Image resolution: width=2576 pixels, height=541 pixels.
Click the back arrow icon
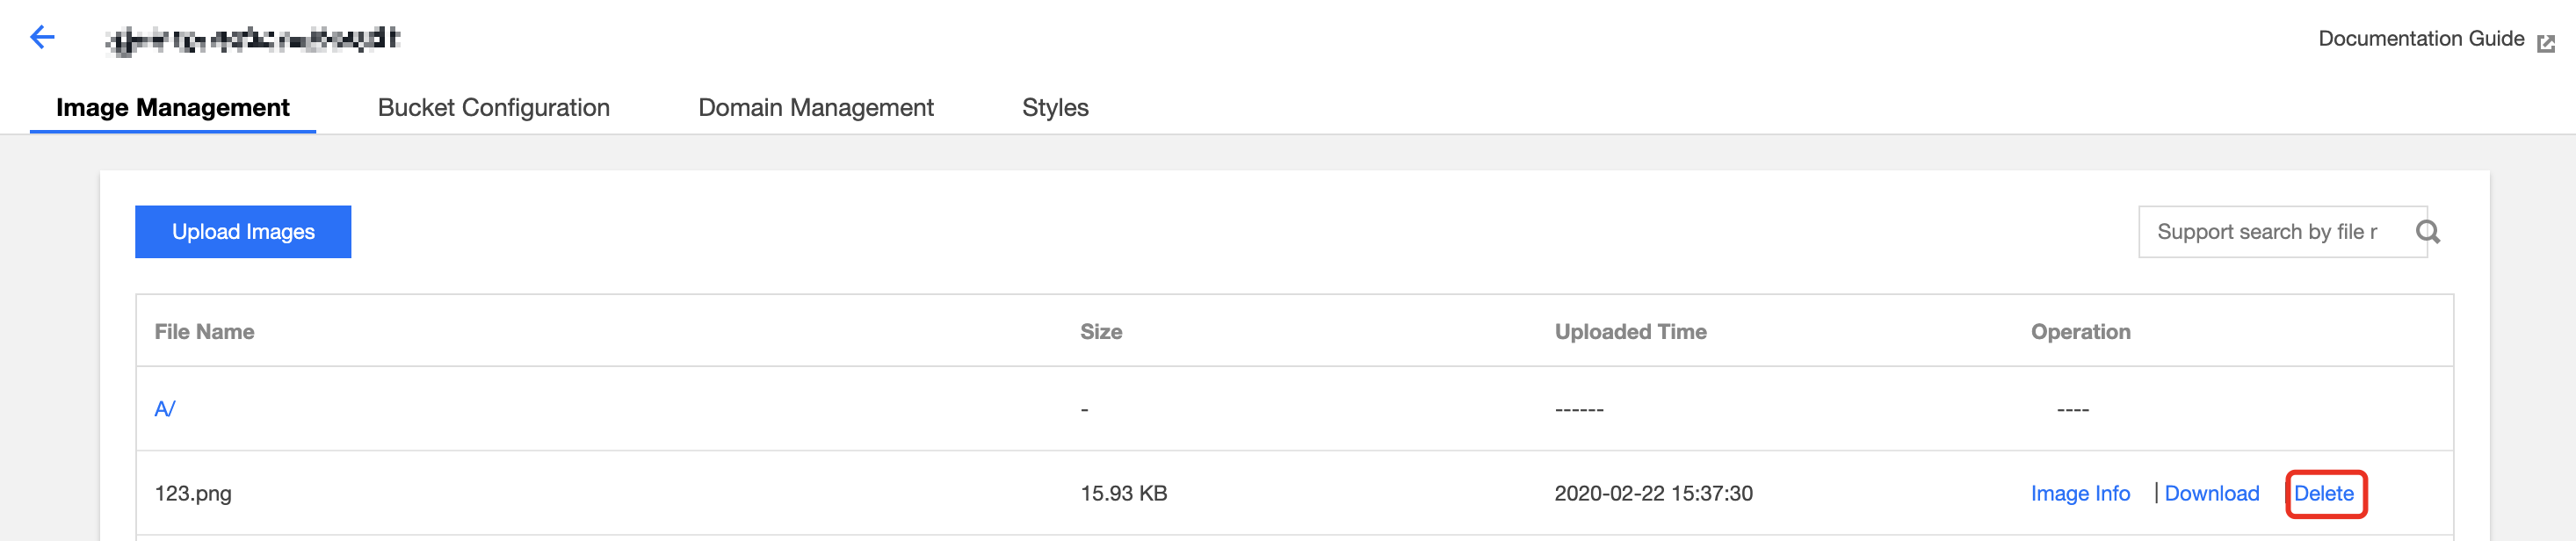tap(42, 38)
